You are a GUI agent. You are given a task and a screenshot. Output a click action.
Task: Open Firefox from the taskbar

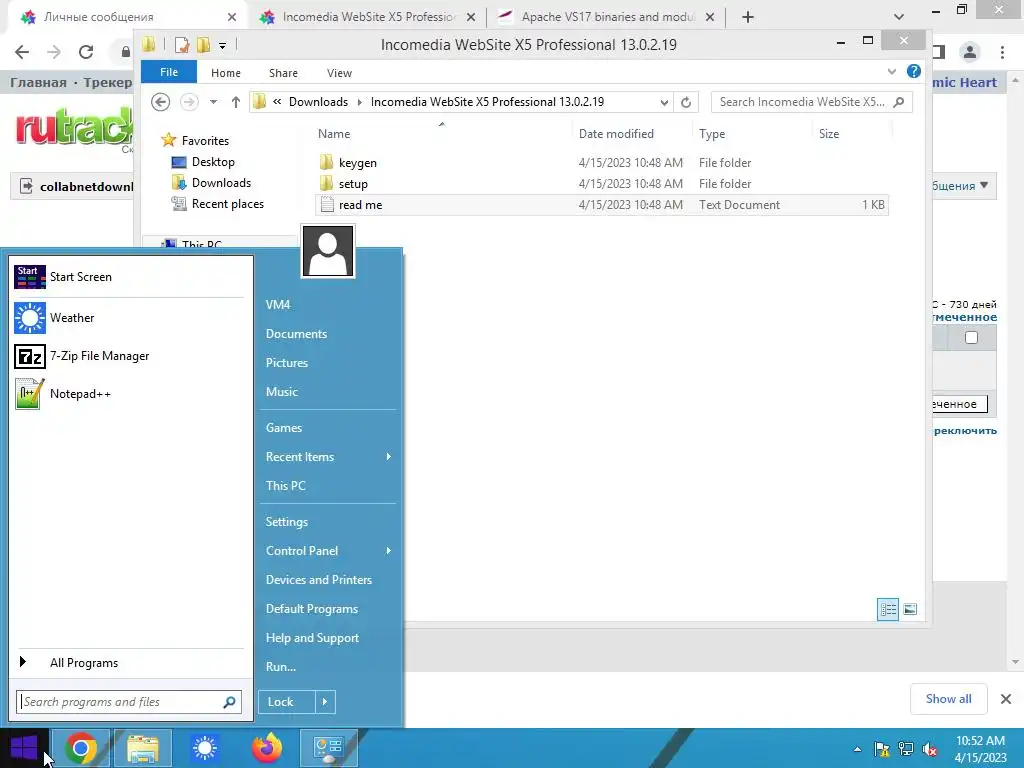[x=266, y=748]
